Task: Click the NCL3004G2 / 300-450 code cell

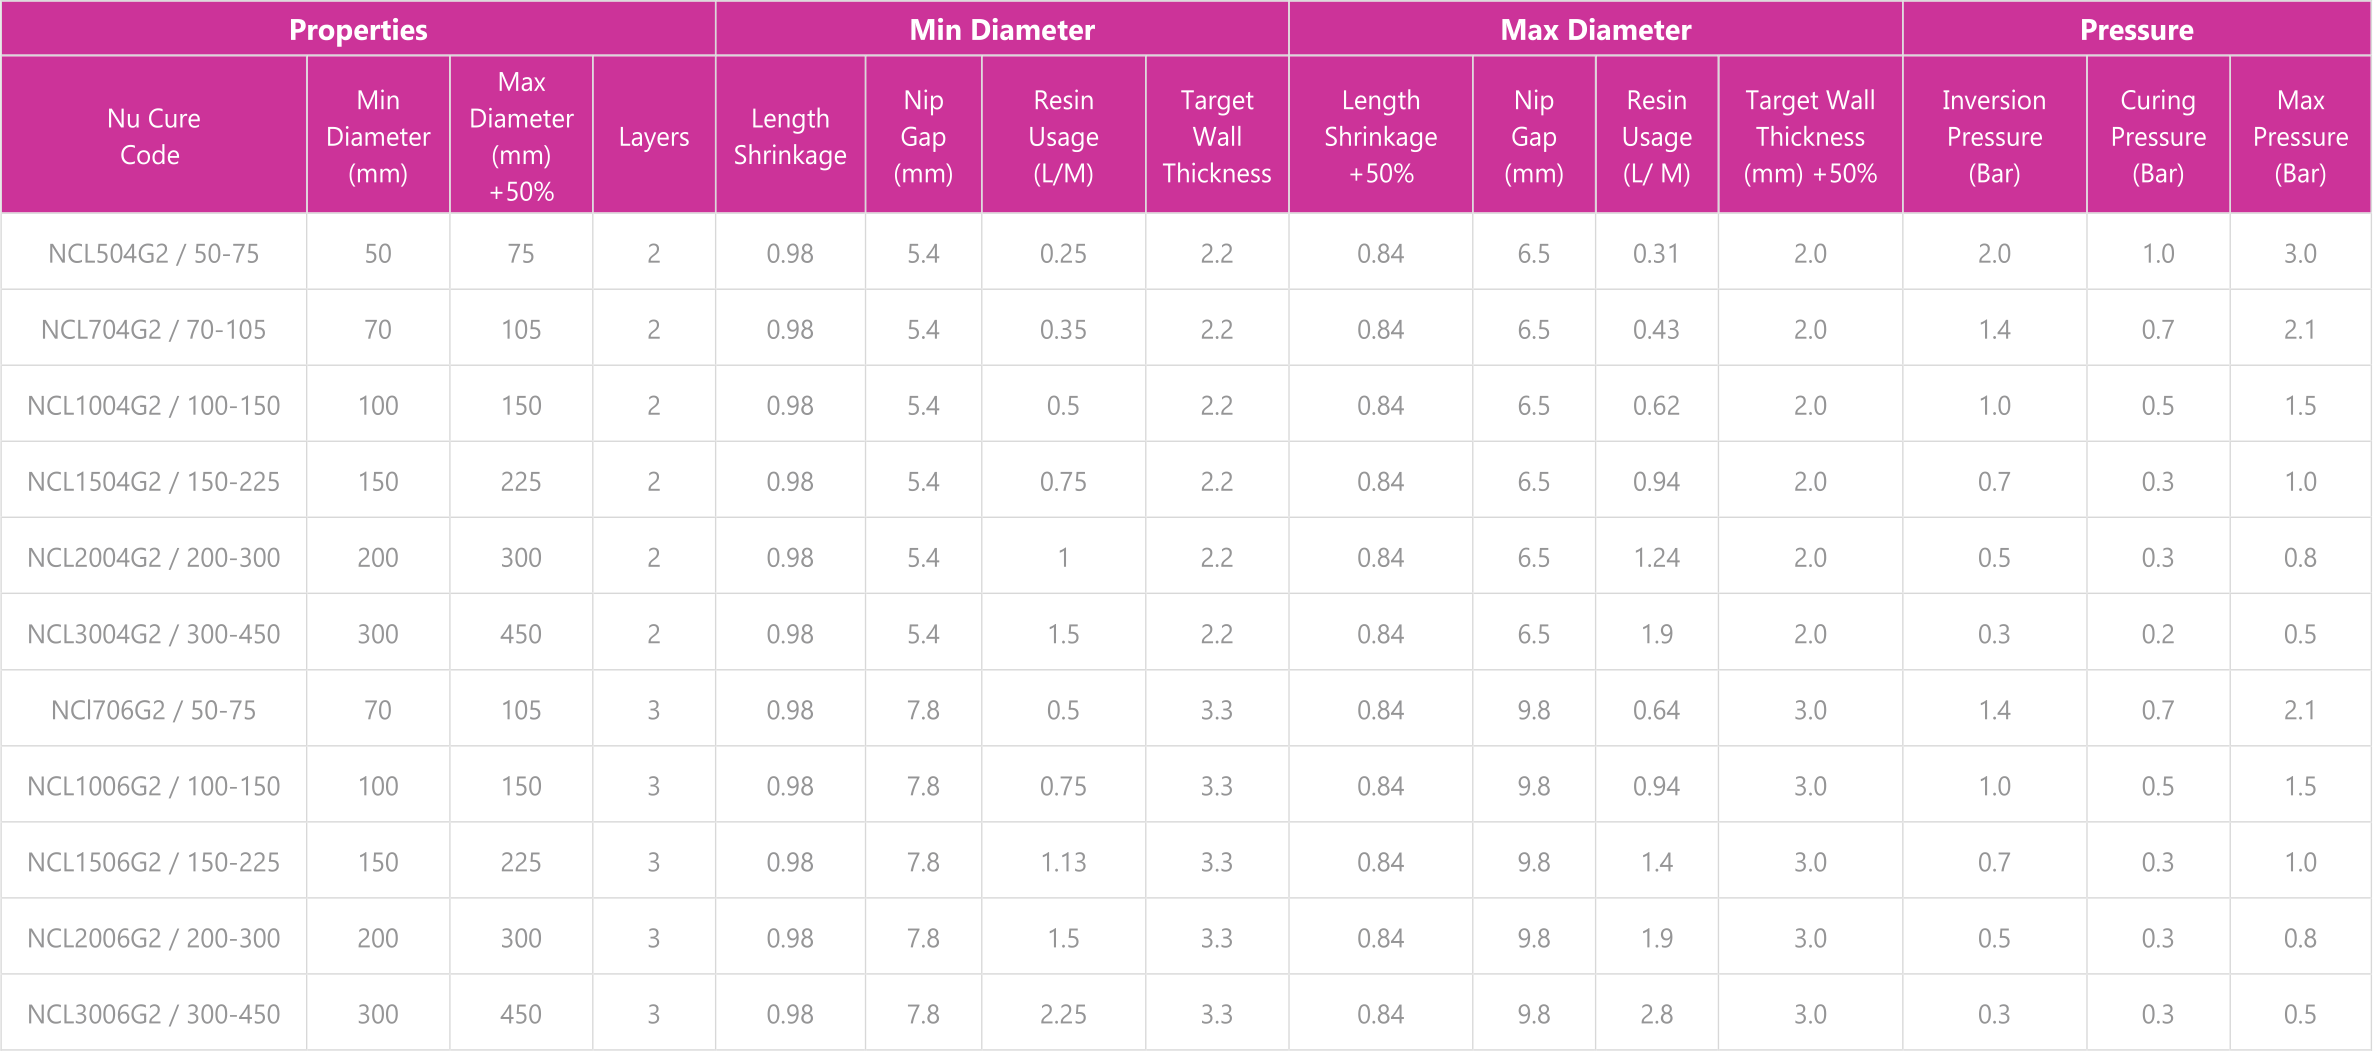Action: (x=154, y=634)
